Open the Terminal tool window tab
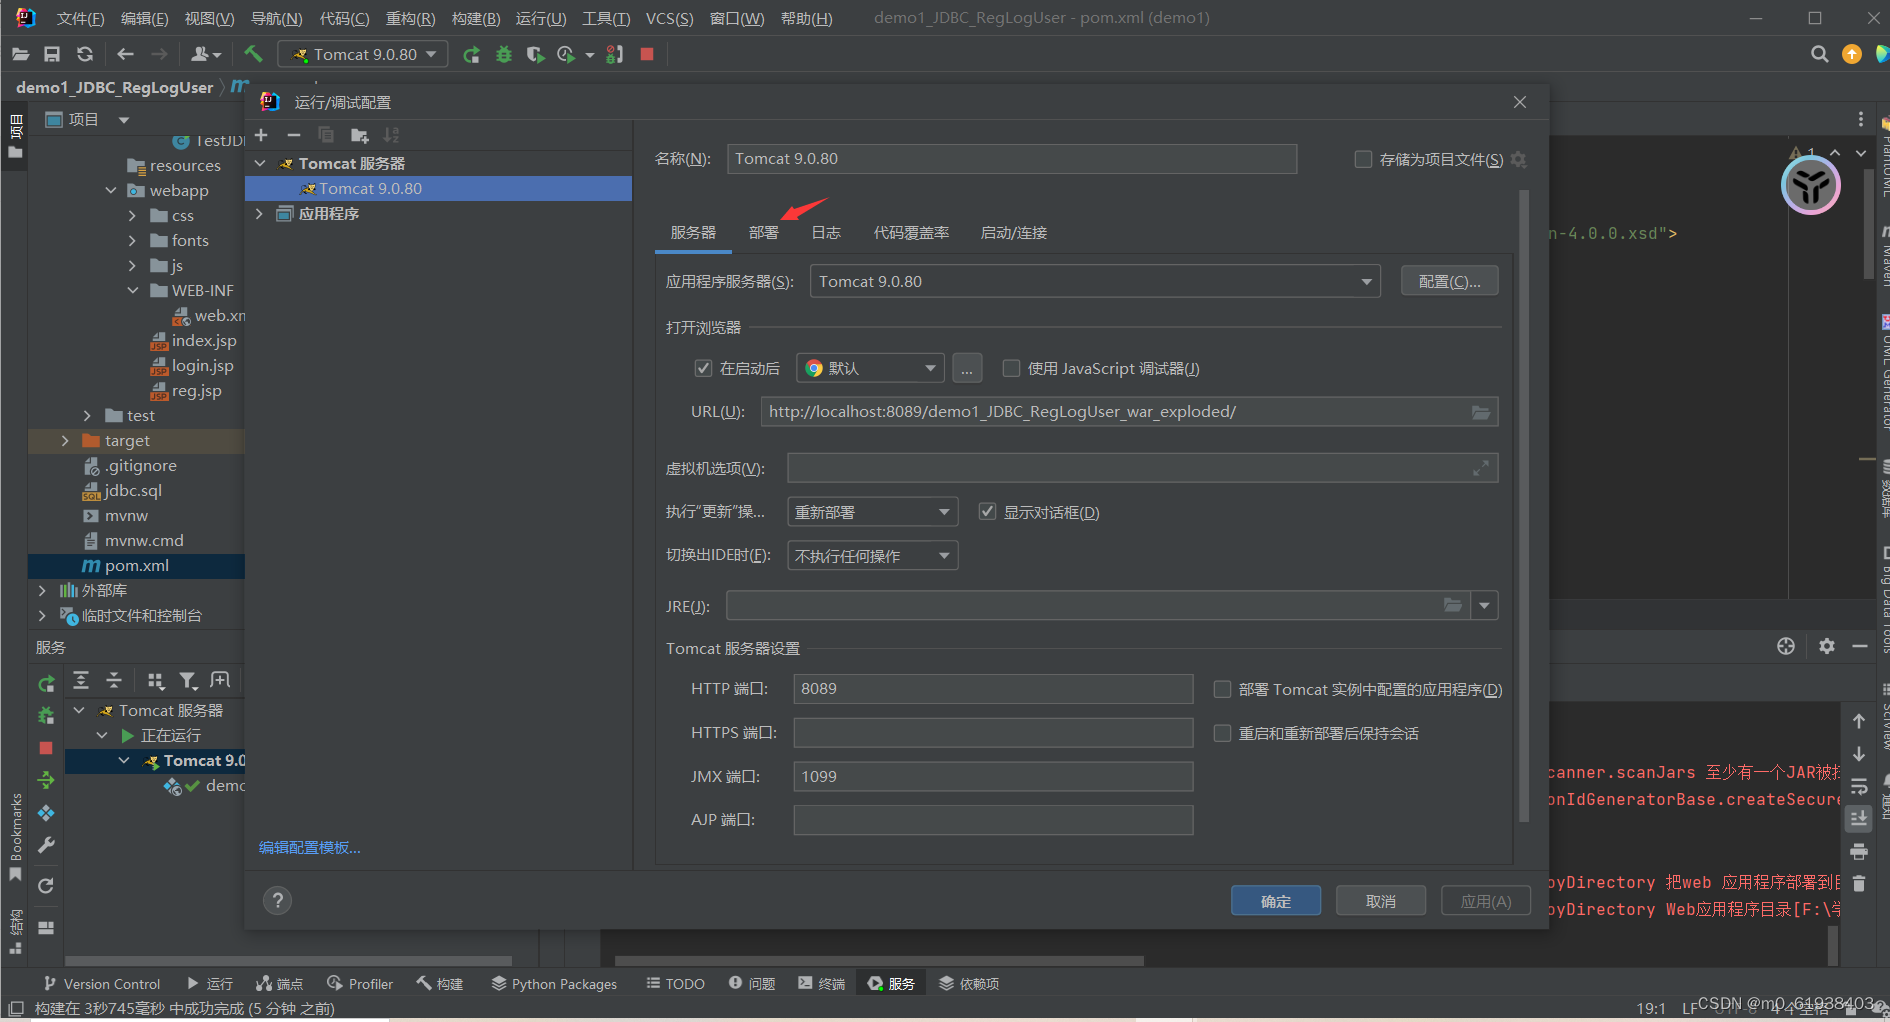1890x1022 pixels. (821, 983)
